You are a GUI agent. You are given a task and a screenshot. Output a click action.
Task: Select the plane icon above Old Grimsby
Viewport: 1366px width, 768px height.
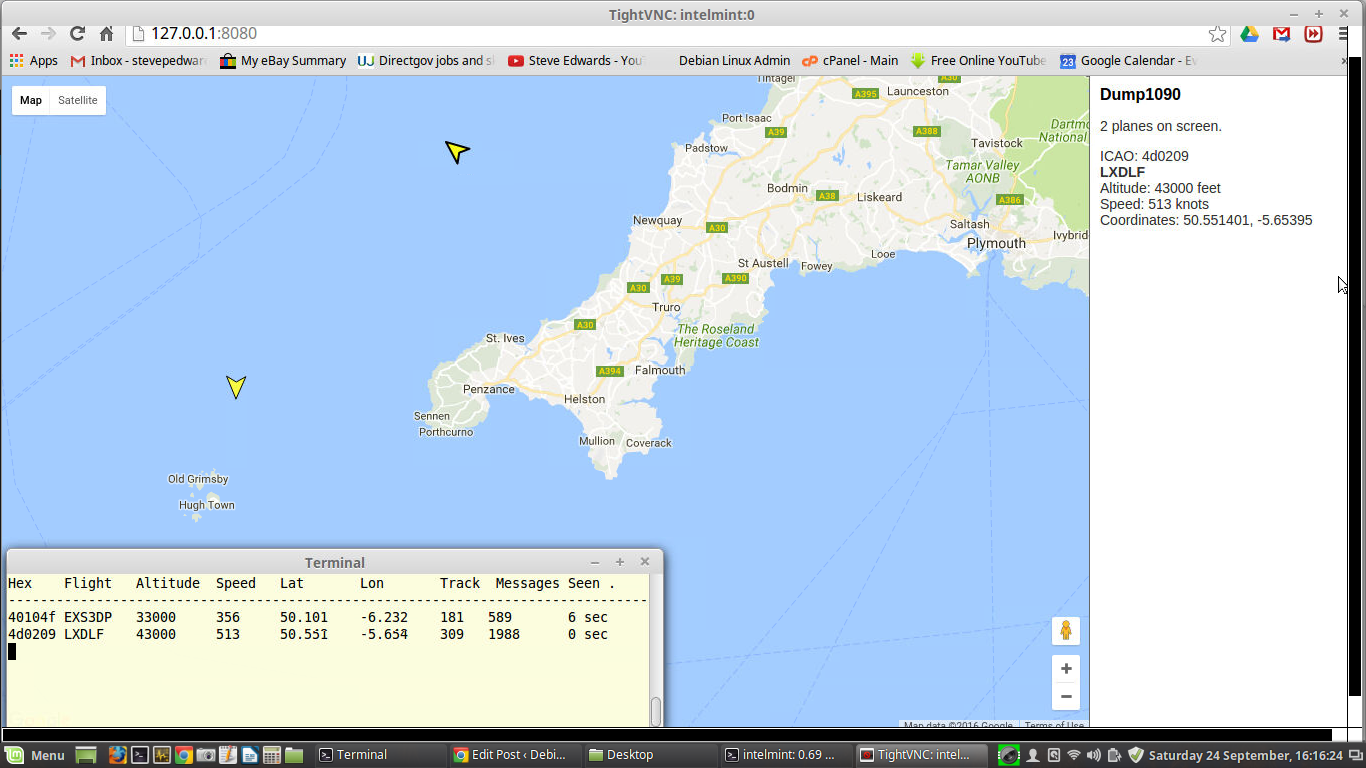236,386
